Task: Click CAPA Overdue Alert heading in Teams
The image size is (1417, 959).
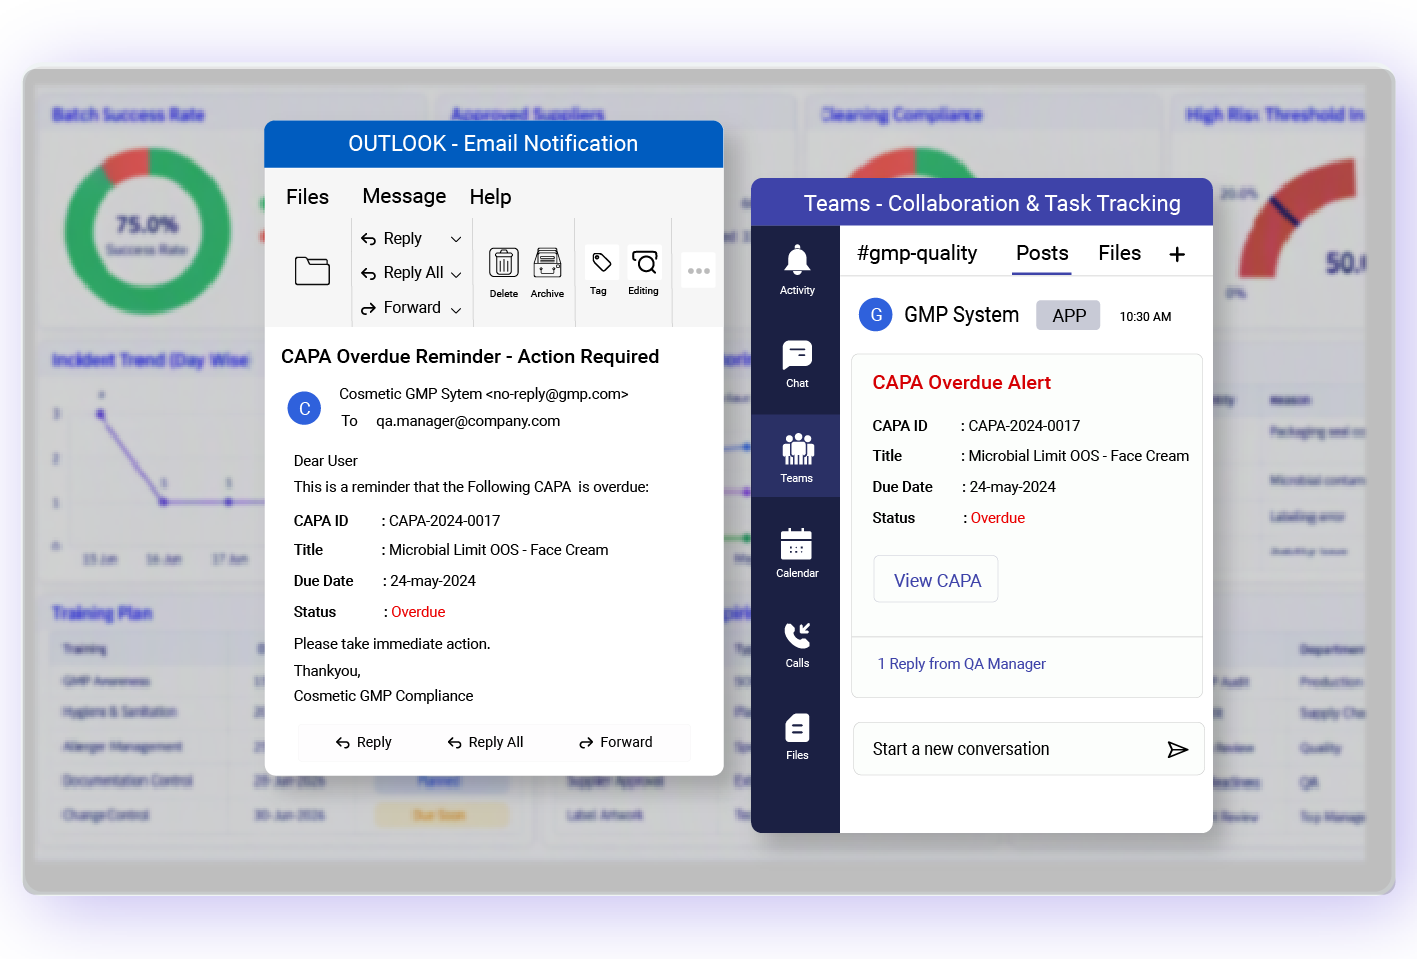Action: click(x=961, y=383)
